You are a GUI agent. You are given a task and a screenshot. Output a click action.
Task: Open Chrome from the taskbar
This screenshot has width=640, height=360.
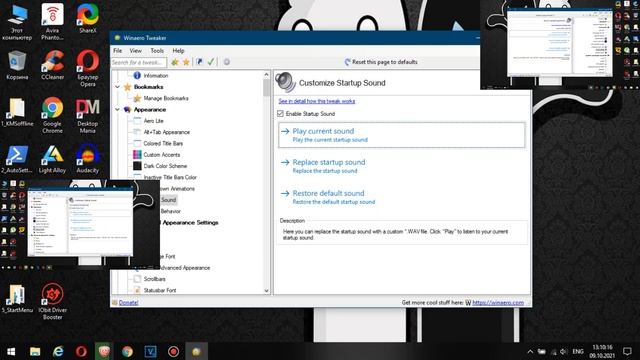point(127,351)
